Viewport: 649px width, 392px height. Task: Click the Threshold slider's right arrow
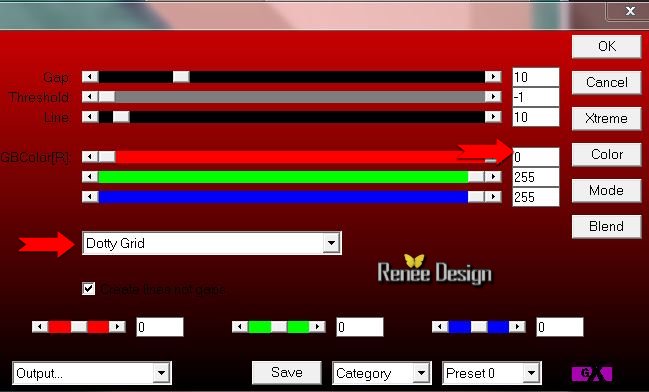coord(493,96)
